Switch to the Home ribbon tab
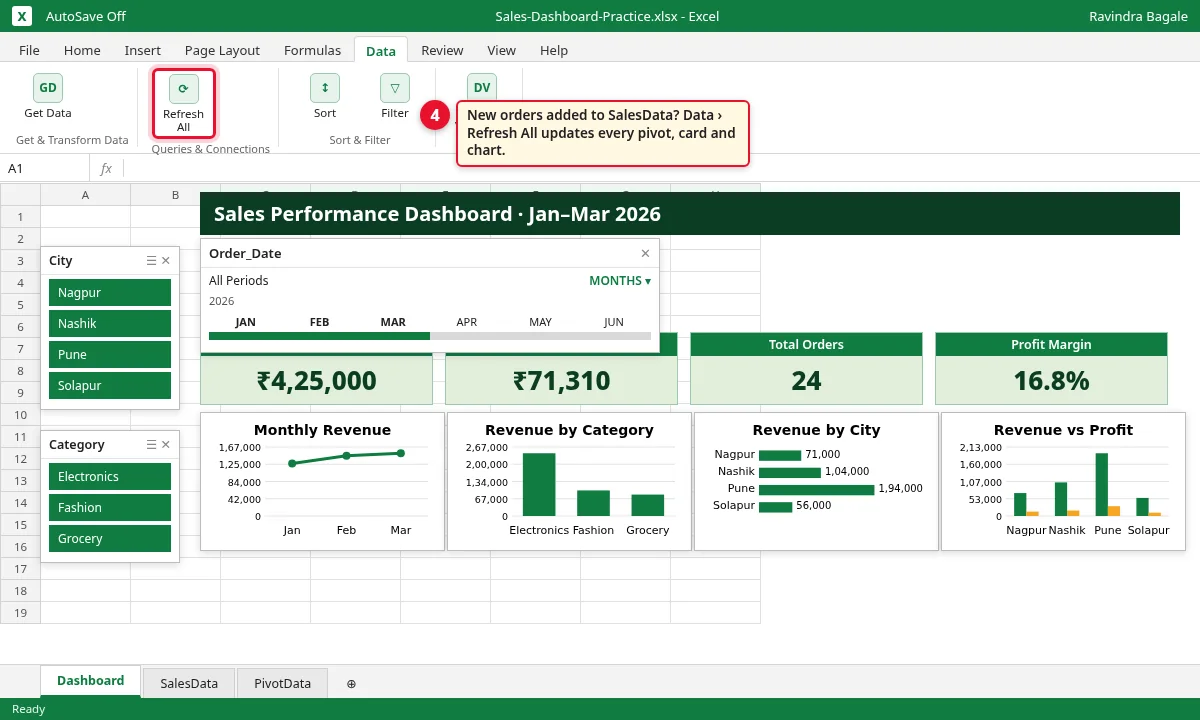This screenshot has width=1200, height=720. click(x=82, y=50)
